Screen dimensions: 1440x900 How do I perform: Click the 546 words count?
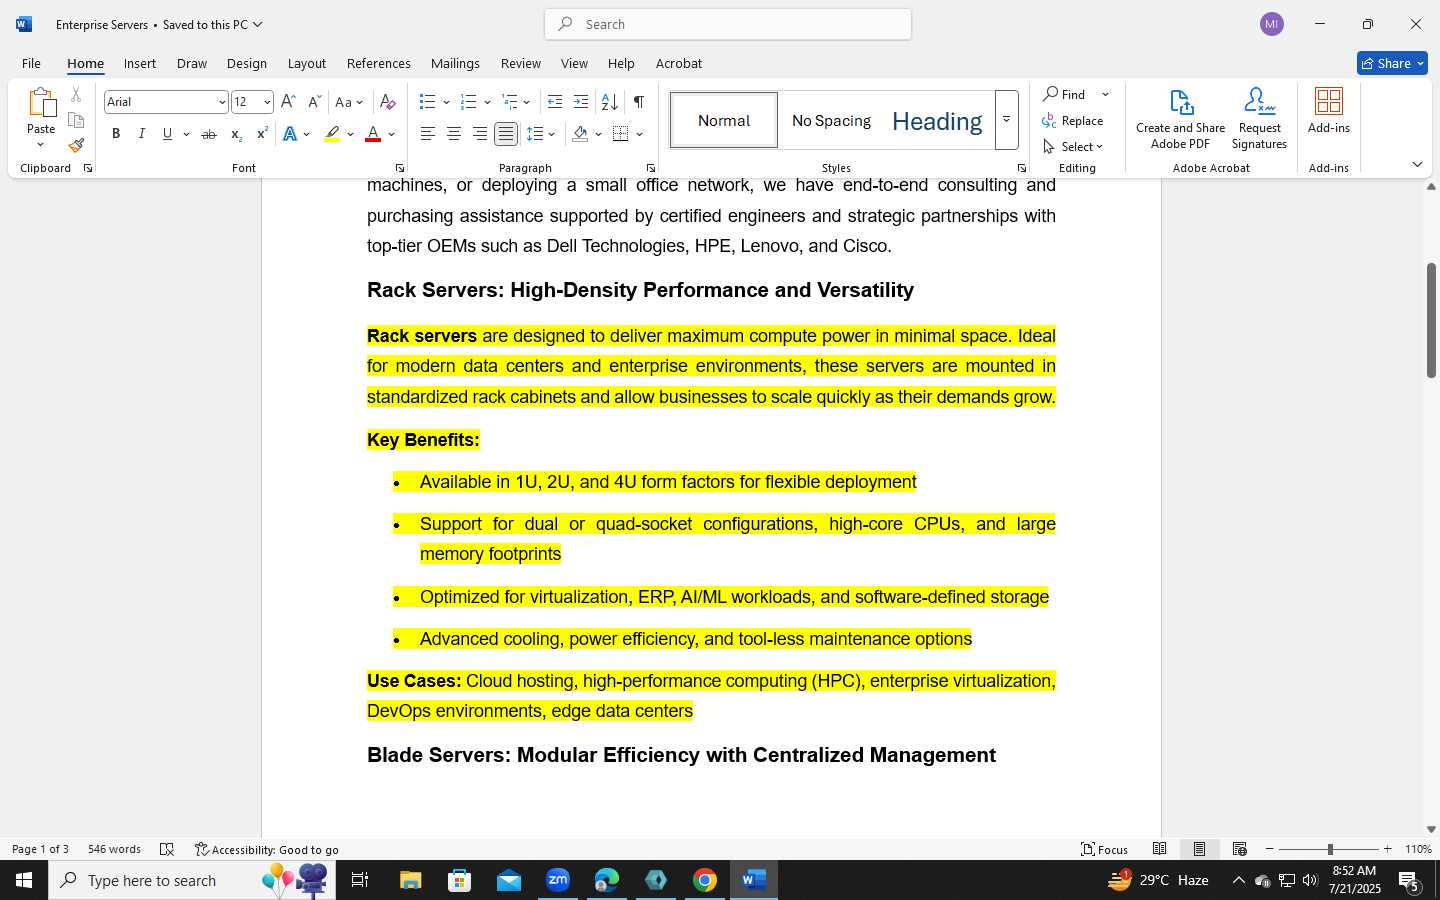click(114, 849)
